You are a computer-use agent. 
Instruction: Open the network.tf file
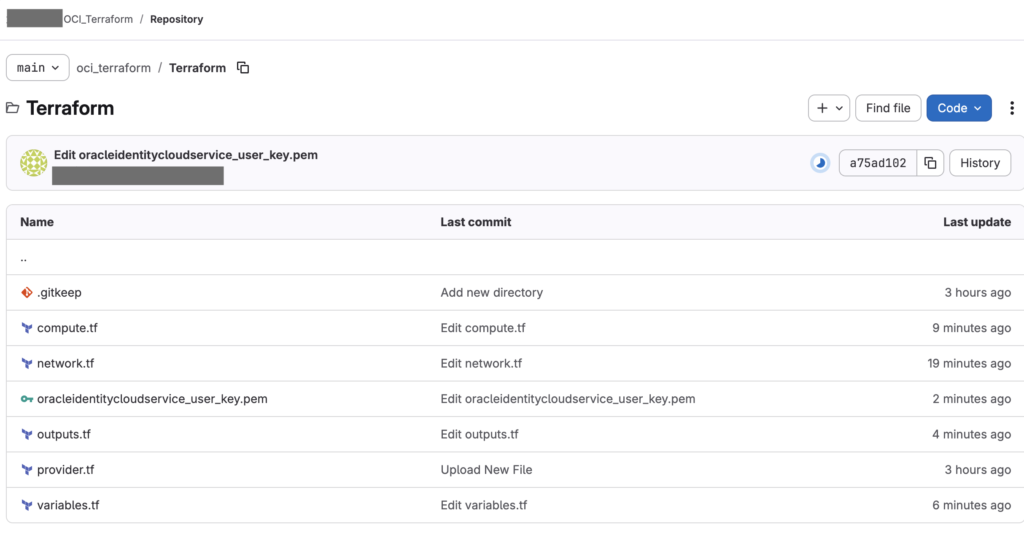pyautogui.click(x=65, y=364)
